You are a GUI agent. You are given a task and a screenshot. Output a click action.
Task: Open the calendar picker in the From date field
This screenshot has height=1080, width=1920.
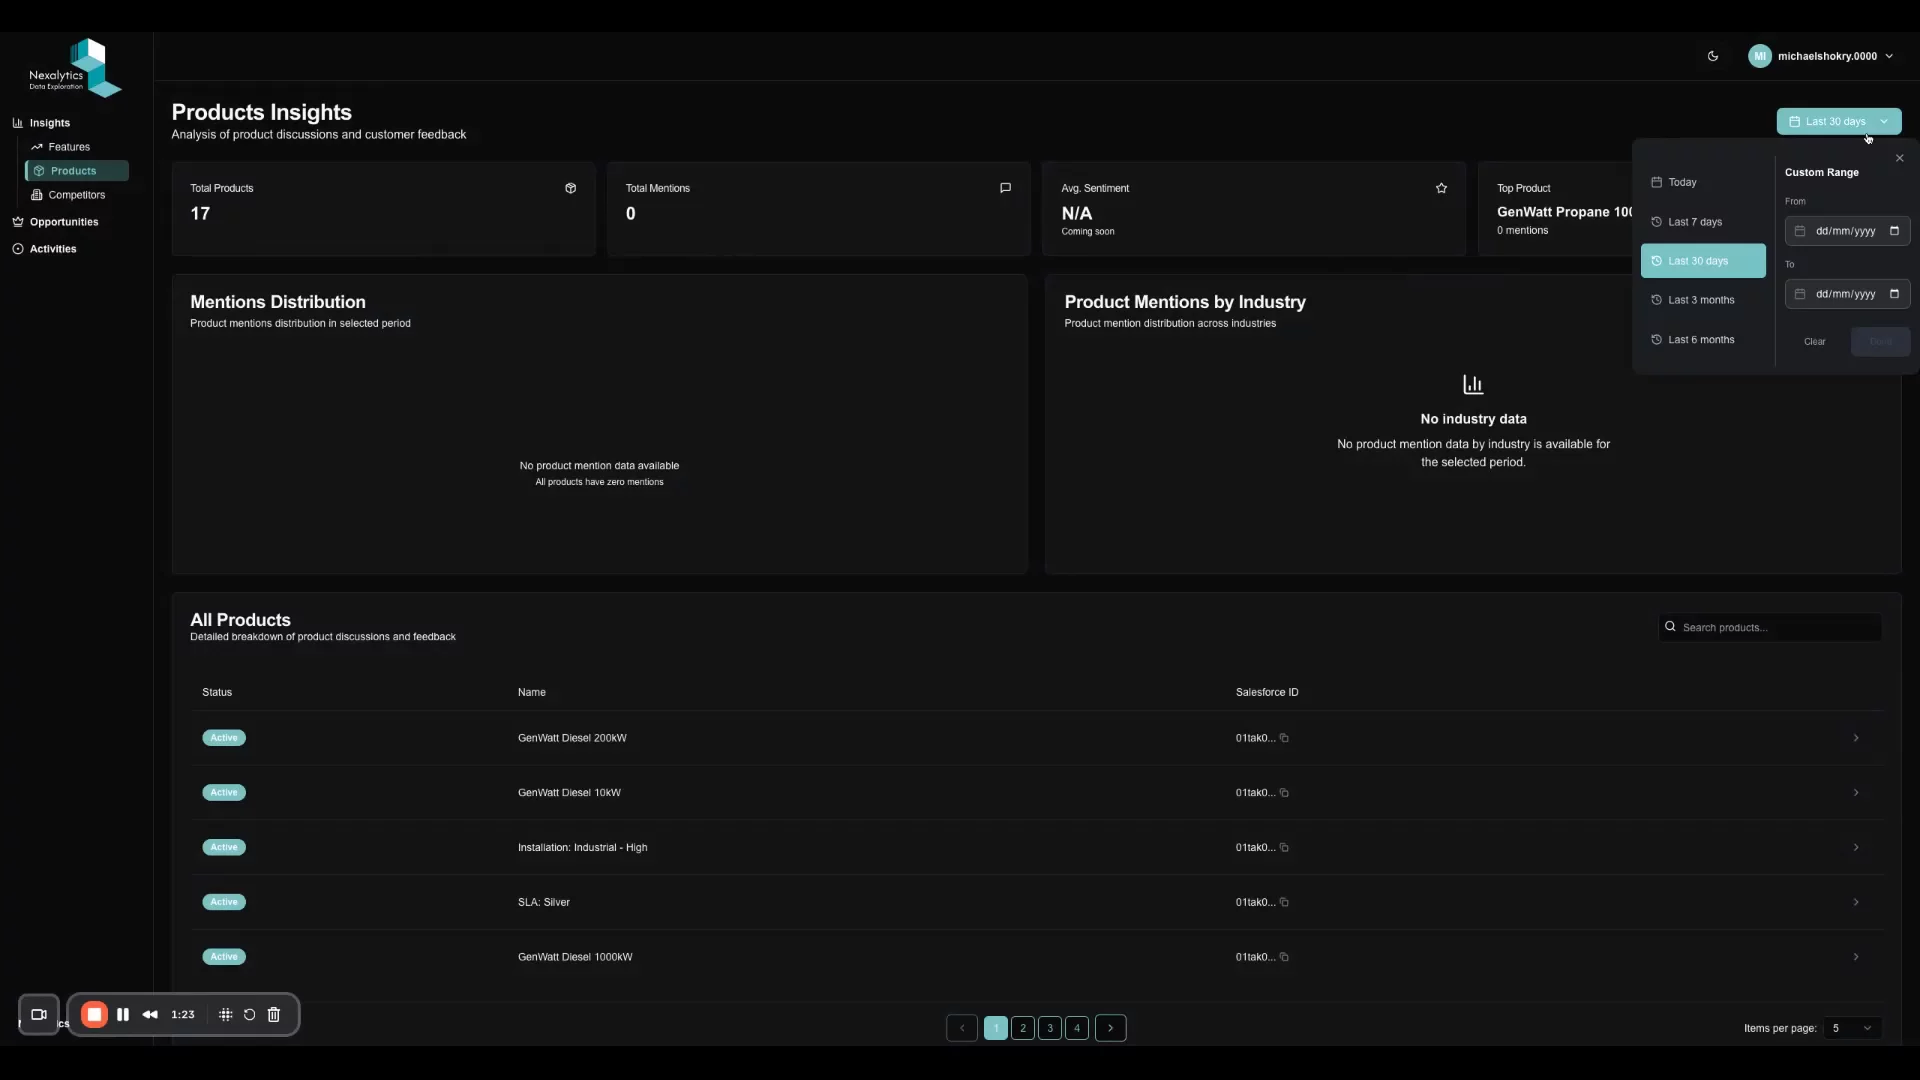tap(1895, 231)
